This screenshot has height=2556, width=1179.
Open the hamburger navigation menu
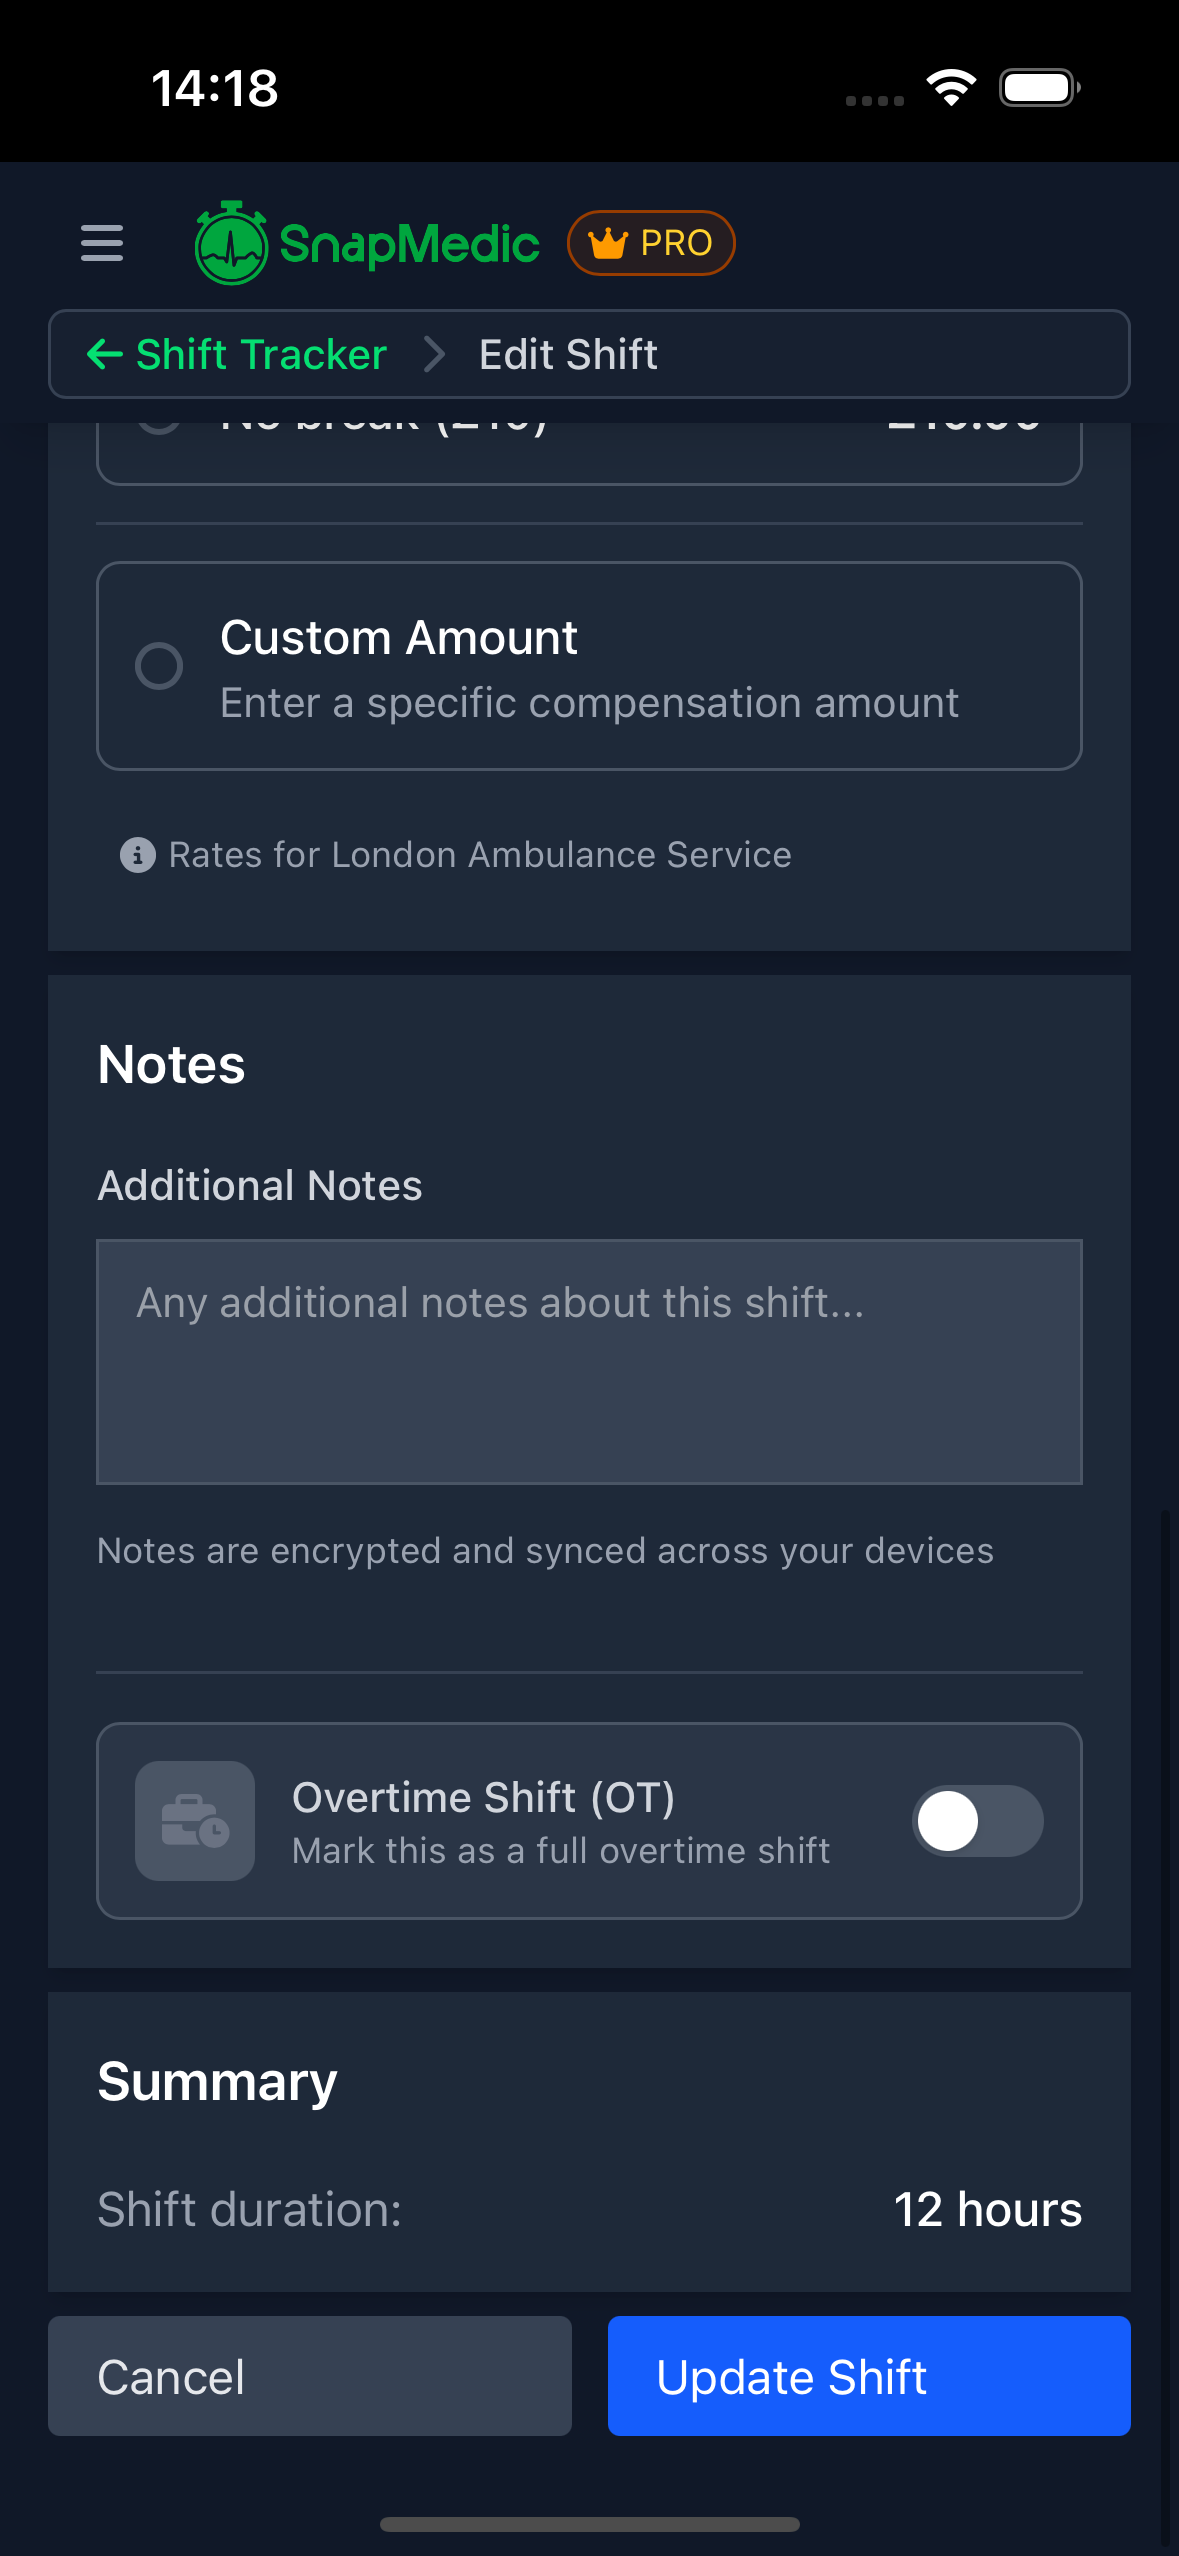101,243
